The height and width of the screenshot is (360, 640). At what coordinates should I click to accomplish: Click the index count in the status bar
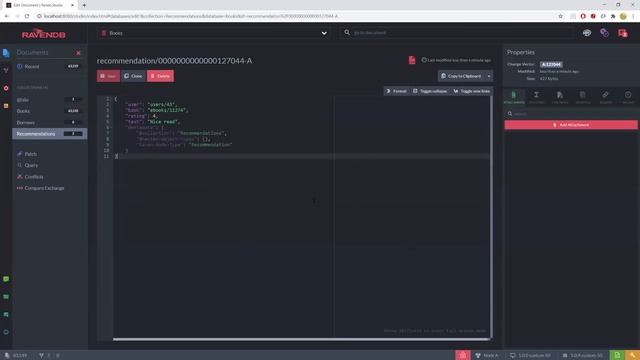pos(45,356)
